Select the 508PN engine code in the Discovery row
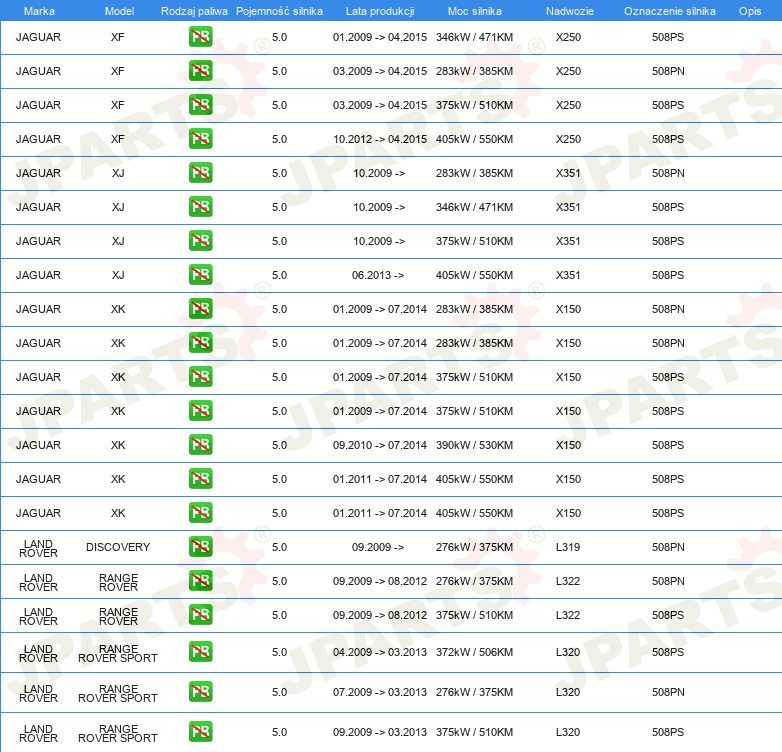 [x=668, y=547]
